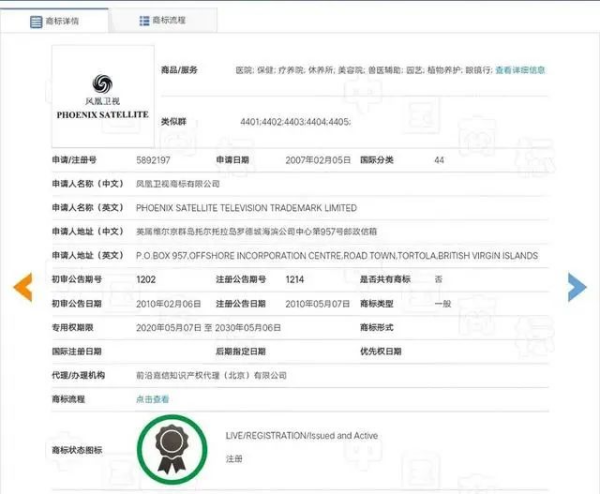Image resolution: width=600 pixels, height=494 pixels.
Task: Click the 点击查看 link in 商标流程 row
Action: click(153, 399)
